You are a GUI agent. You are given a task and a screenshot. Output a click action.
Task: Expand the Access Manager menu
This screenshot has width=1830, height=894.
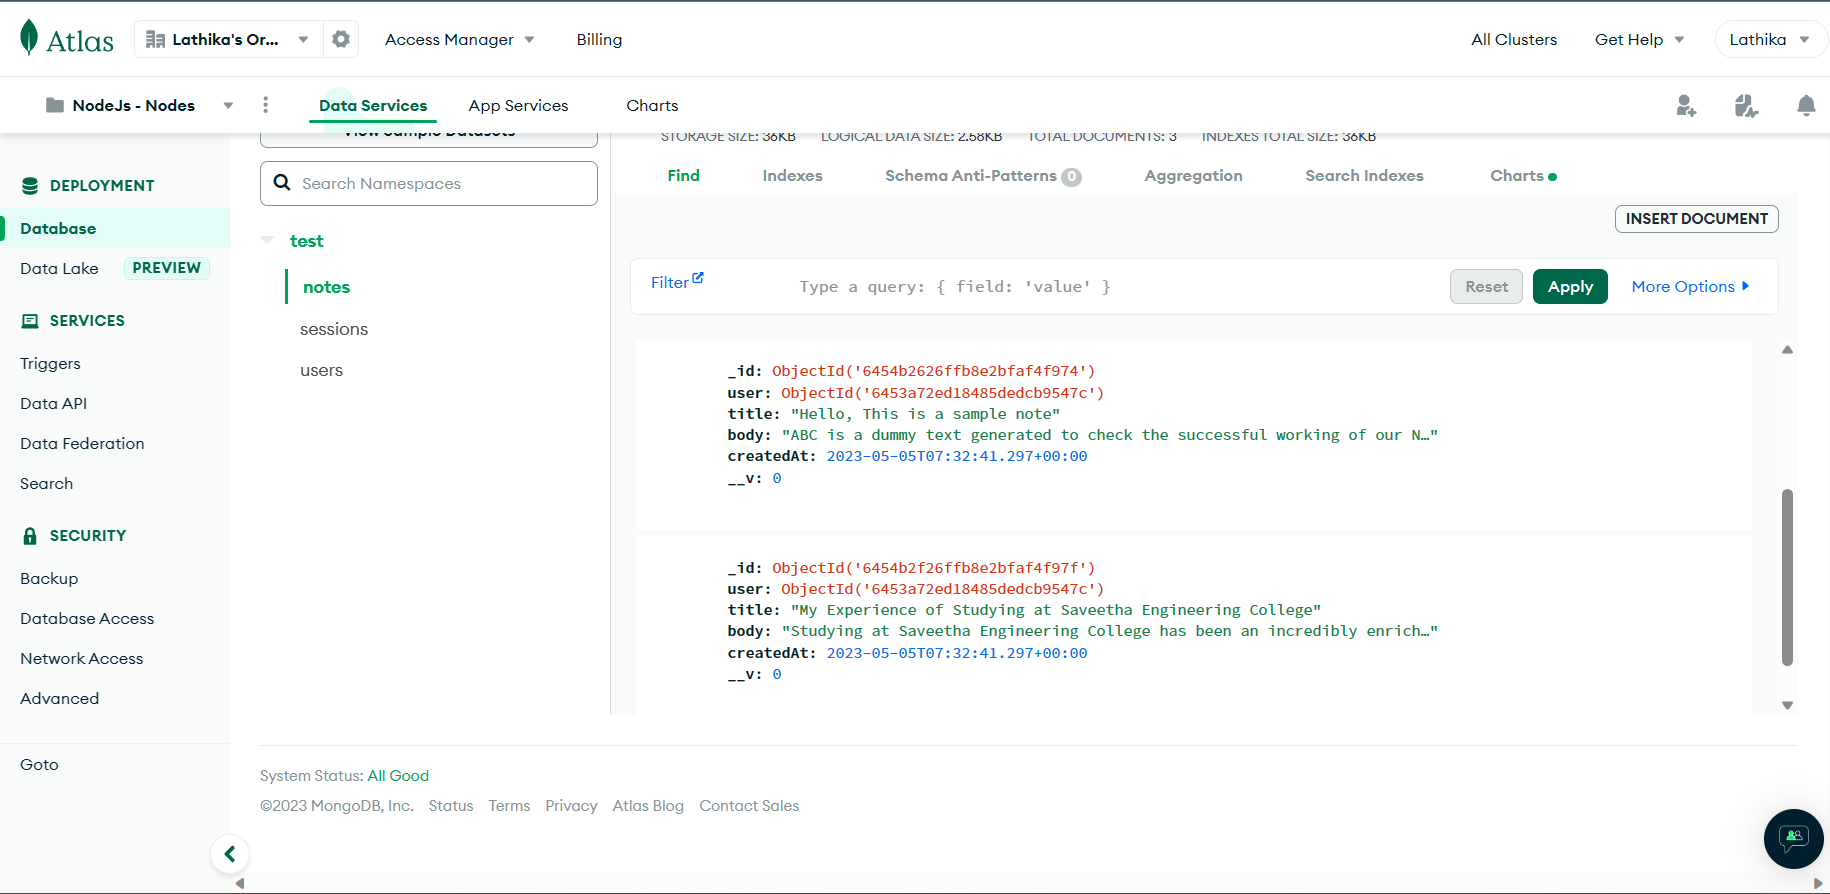coord(460,39)
